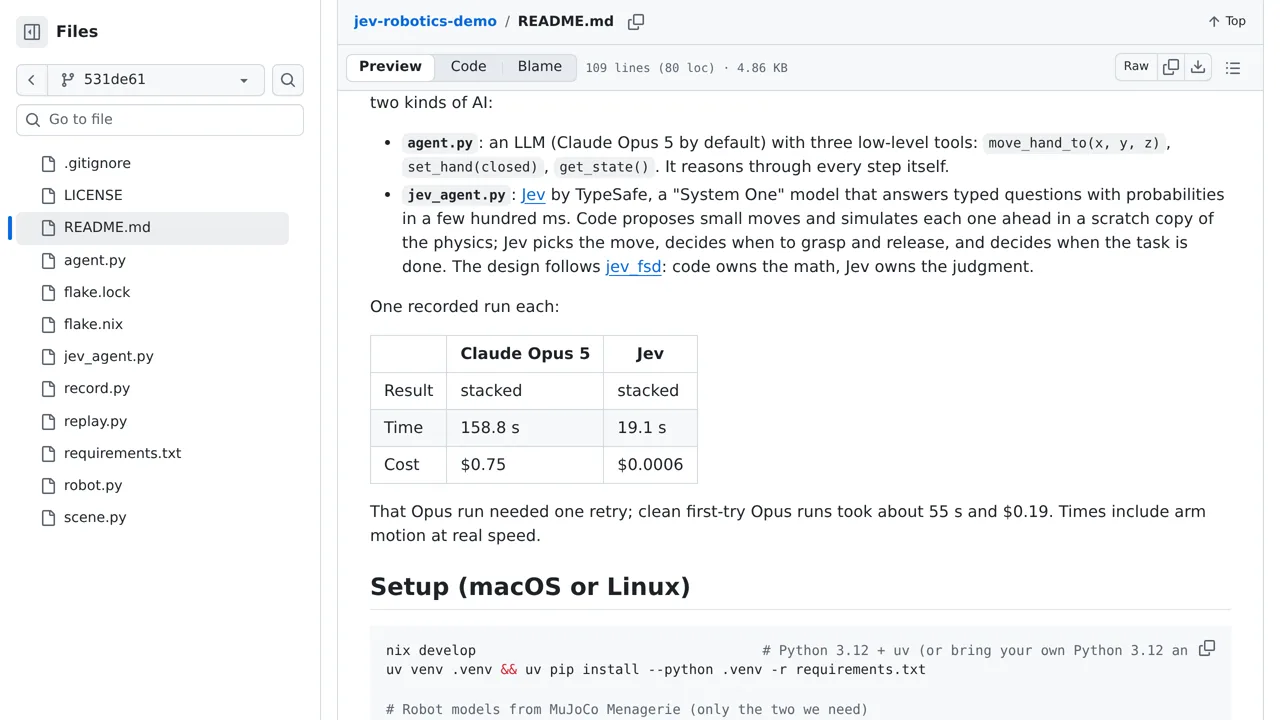Image resolution: width=1280 pixels, height=720 pixels.
Task: Follow the jev_fsd link
Action: coord(633,267)
